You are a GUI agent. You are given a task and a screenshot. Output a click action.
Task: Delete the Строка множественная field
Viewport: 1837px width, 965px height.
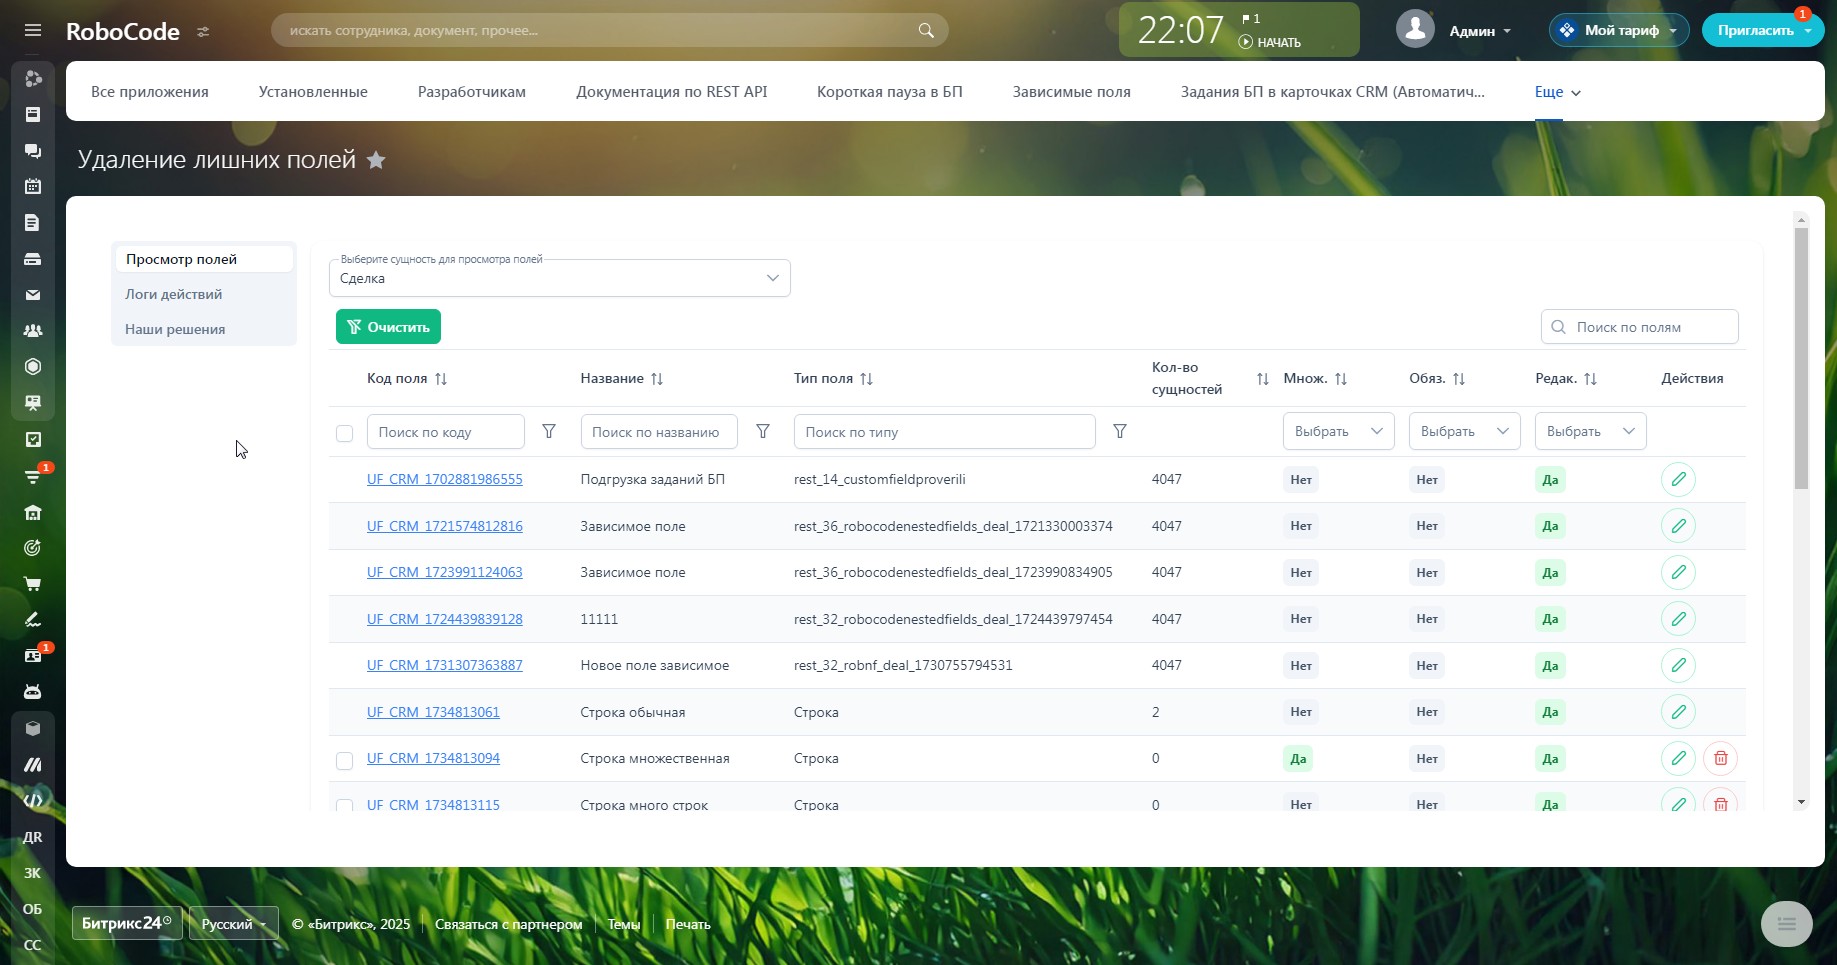click(x=1720, y=758)
